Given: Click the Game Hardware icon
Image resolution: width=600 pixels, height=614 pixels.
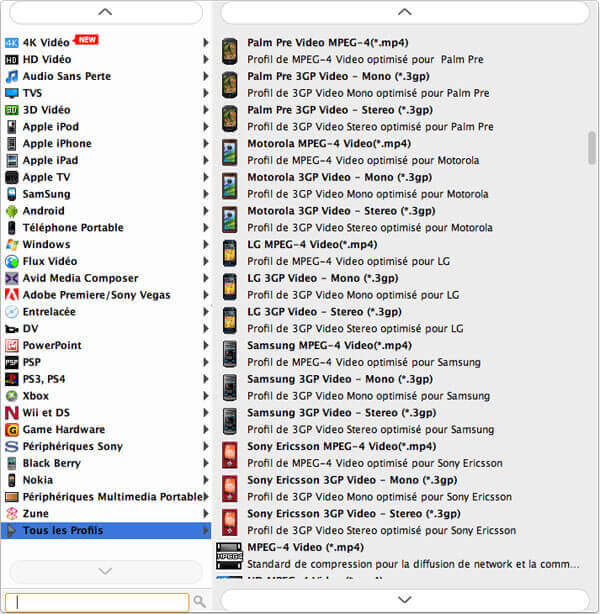Looking at the screenshot, I should pyautogui.click(x=11, y=429).
